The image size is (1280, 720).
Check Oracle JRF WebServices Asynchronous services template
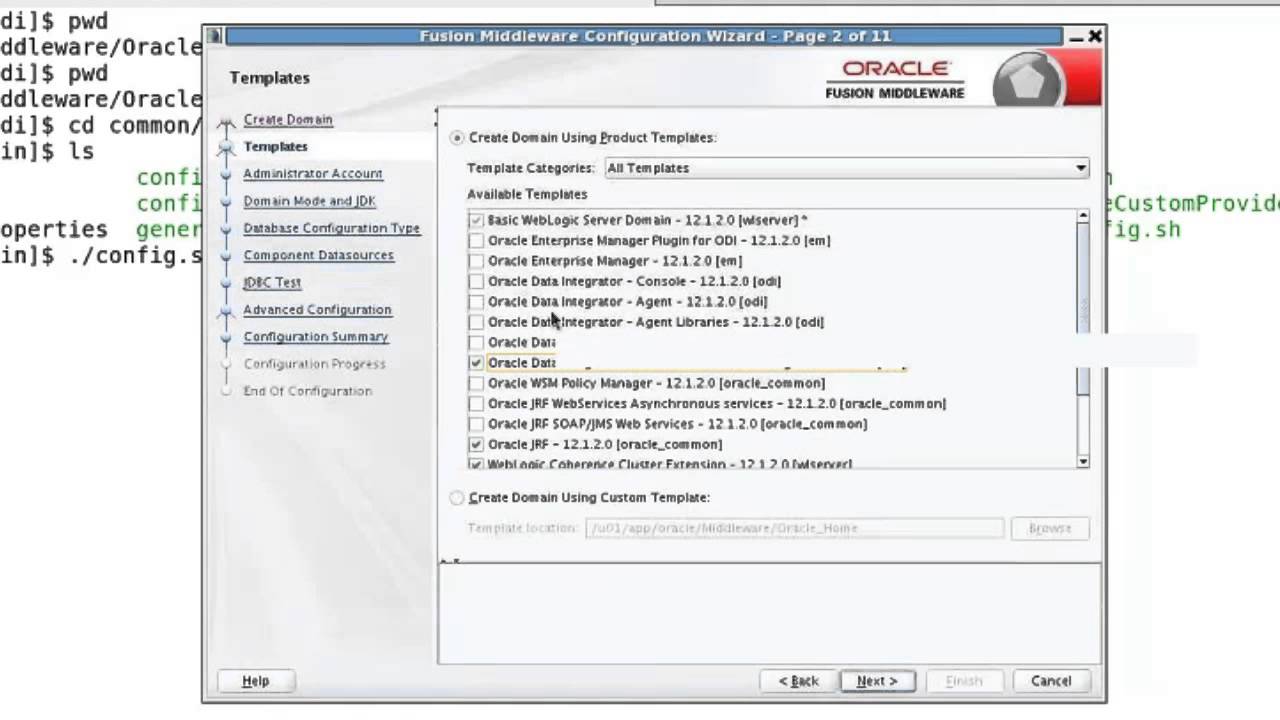pos(476,404)
